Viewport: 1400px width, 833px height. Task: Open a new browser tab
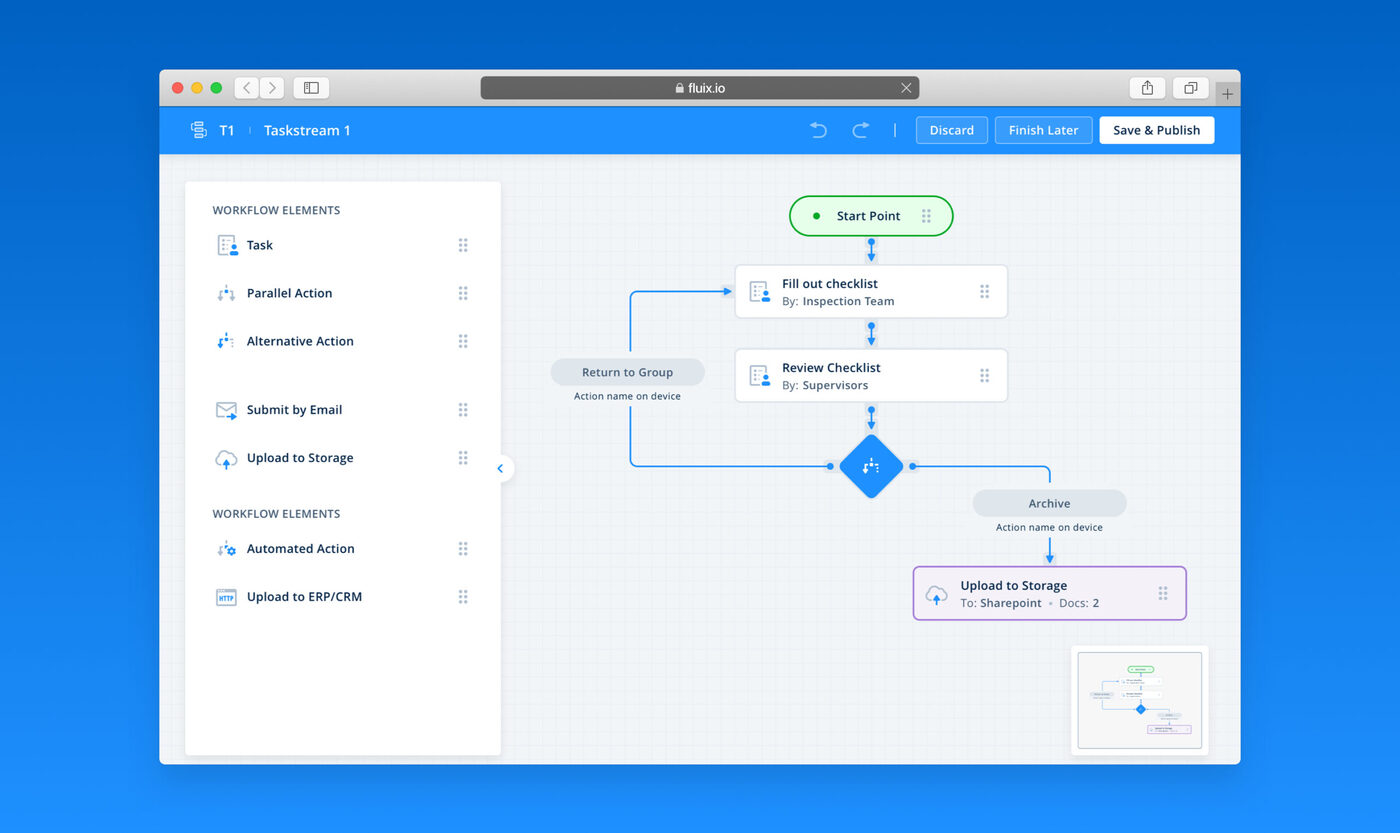[x=1227, y=93]
